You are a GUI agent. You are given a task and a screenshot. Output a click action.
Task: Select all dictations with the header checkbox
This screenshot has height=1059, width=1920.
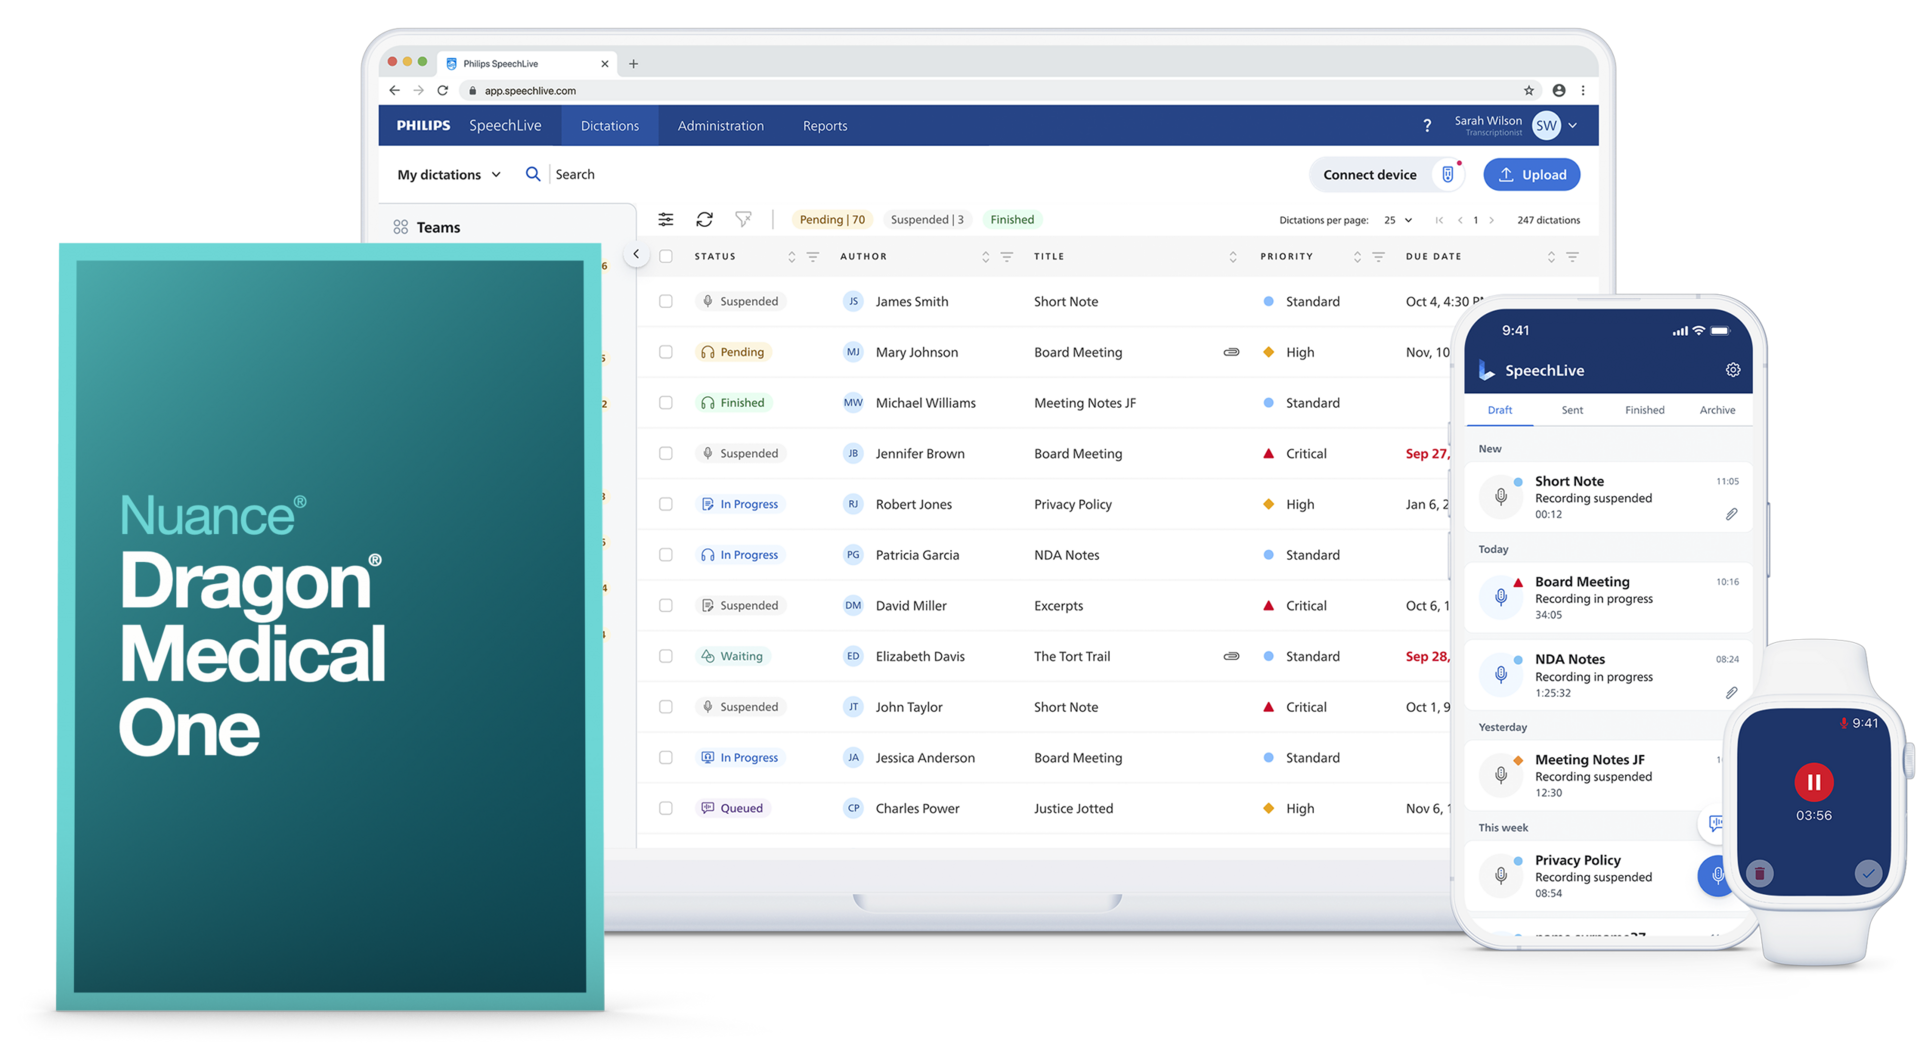(666, 257)
